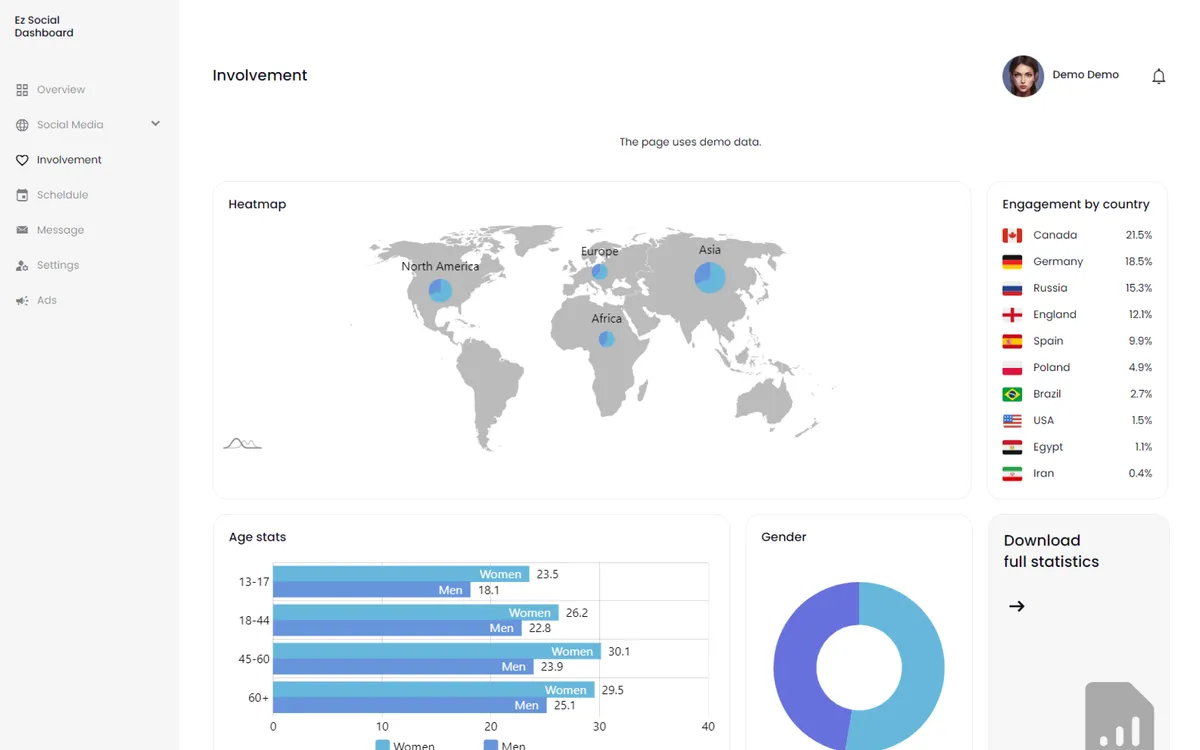Click the Africa pie marker on map
This screenshot has width=1200, height=750.
[606, 339]
